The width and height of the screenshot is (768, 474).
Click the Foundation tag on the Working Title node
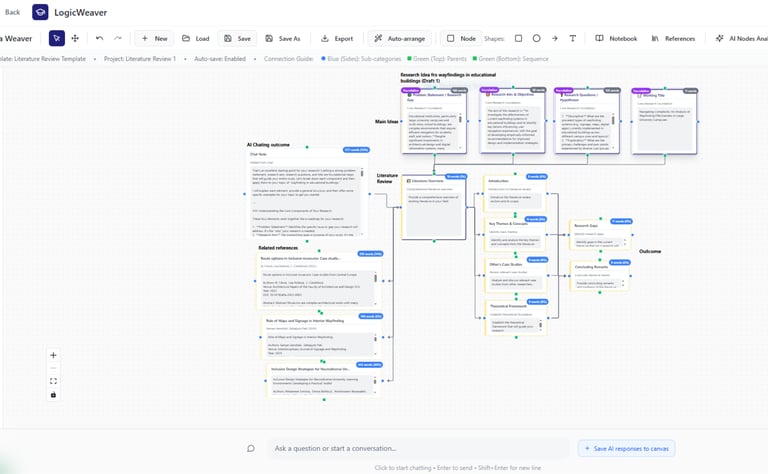tap(641, 91)
